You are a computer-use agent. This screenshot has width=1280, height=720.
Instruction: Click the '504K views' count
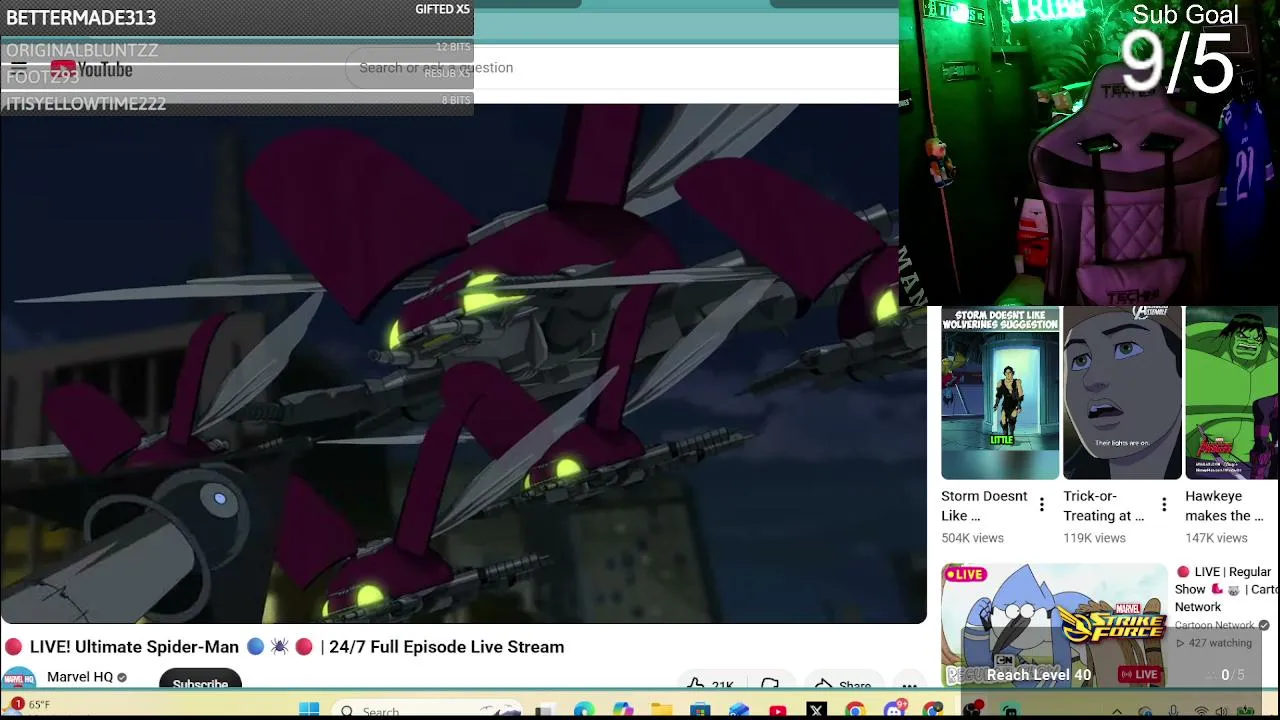pyautogui.click(x=972, y=538)
